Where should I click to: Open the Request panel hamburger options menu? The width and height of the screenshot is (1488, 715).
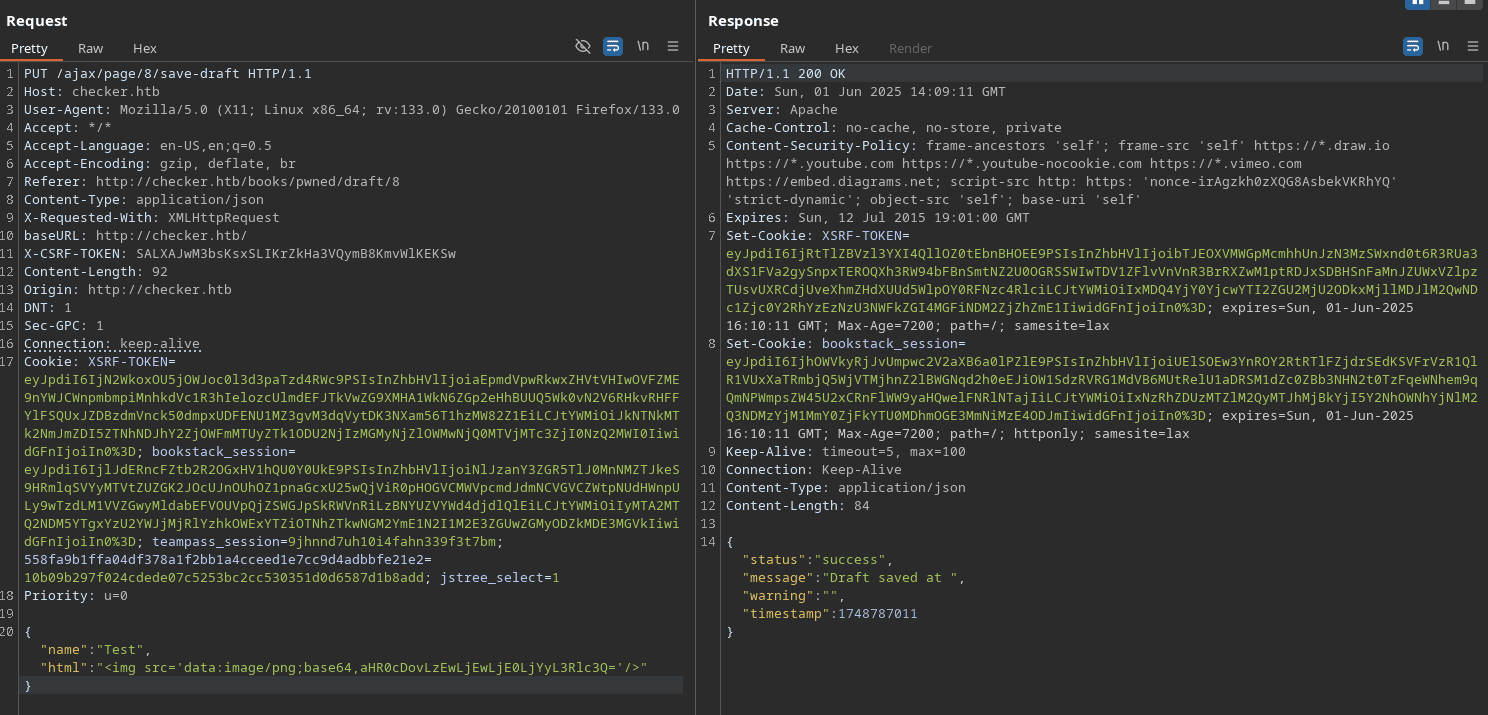pos(673,46)
